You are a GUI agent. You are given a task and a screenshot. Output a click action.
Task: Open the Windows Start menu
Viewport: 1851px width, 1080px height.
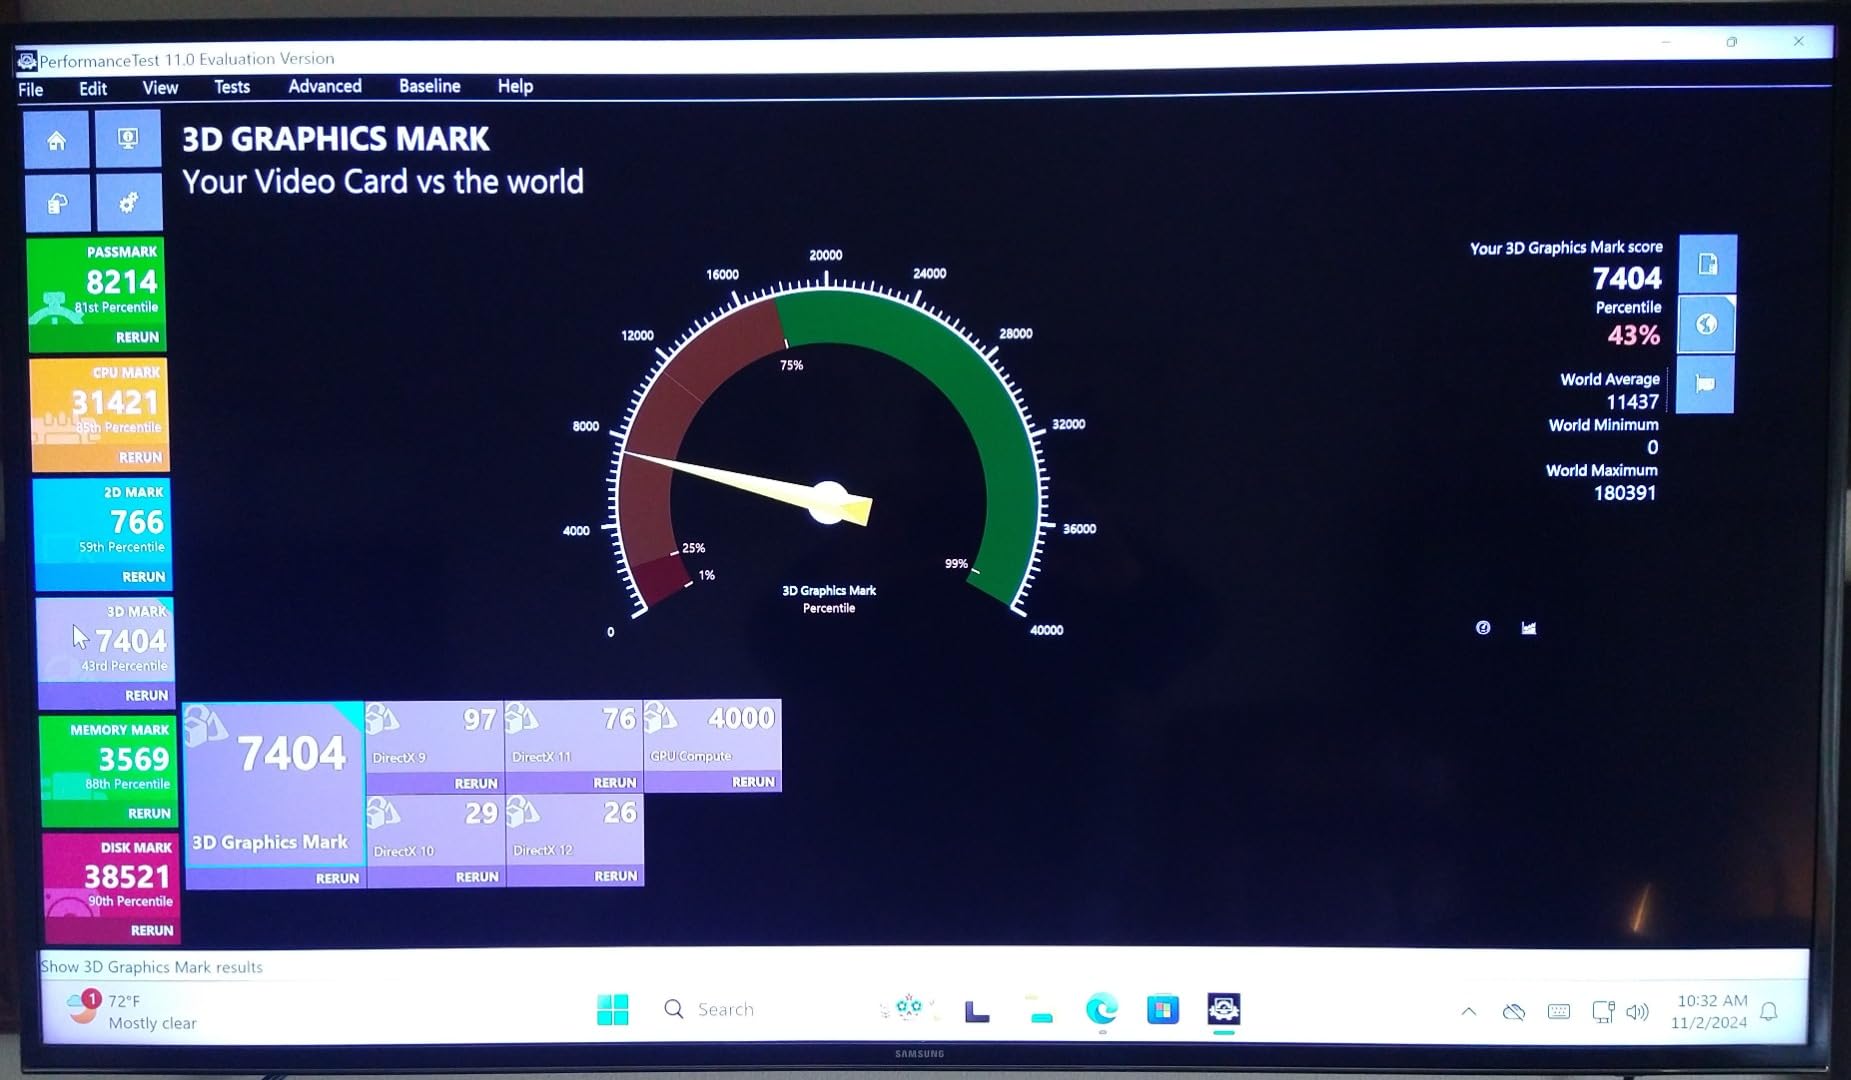click(612, 1010)
